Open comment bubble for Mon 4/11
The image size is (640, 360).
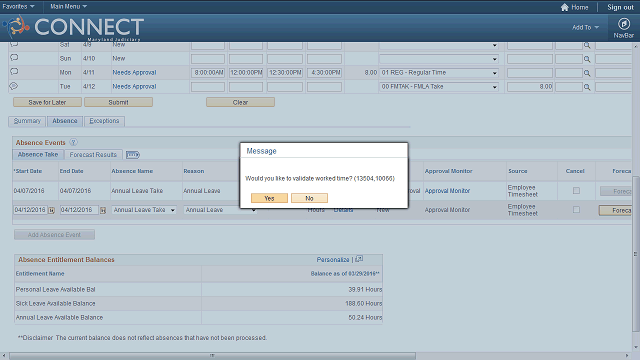coord(14,71)
